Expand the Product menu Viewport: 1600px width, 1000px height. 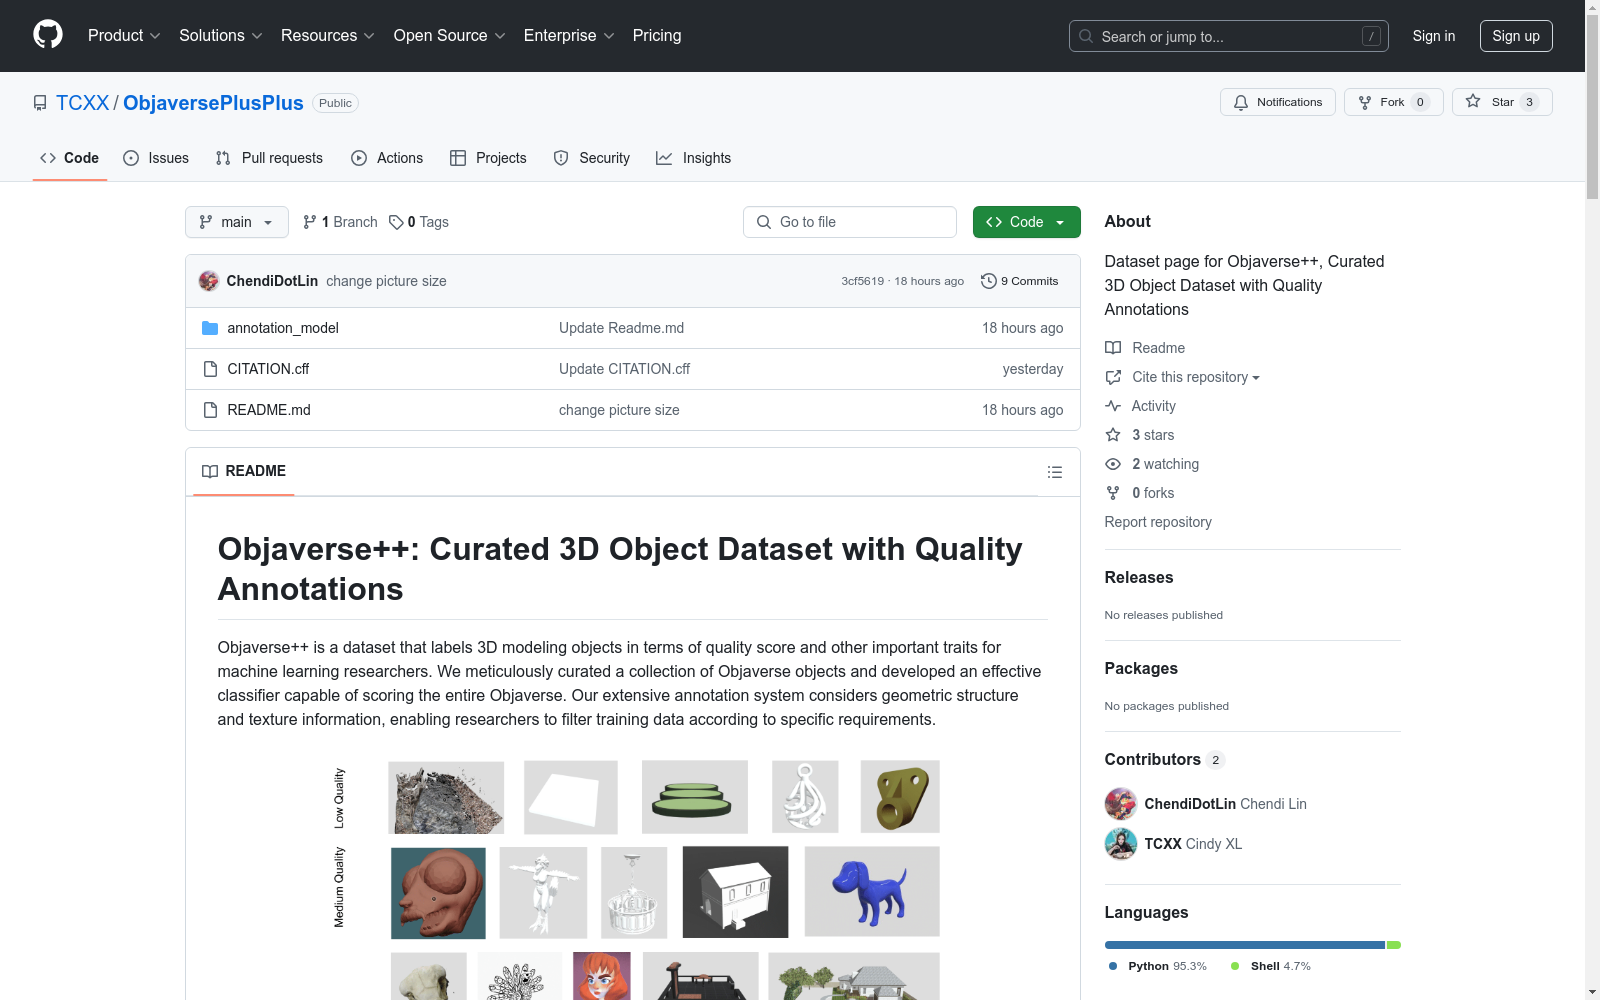click(x=124, y=35)
